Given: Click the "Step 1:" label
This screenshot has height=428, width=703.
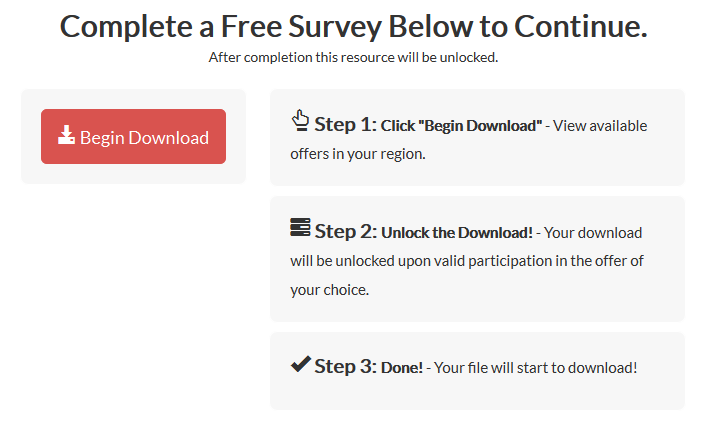Looking at the screenshot, I should coord(345,125).
